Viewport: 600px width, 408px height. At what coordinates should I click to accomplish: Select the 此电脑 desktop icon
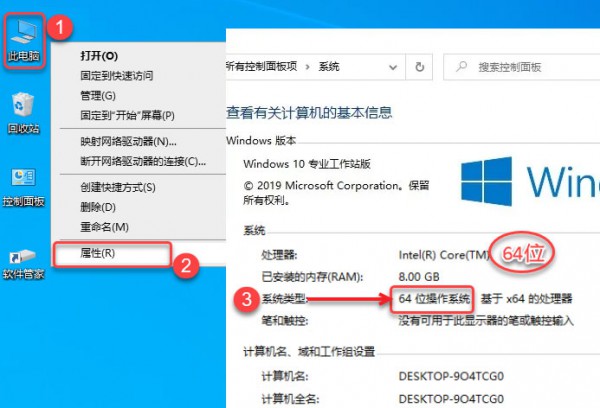point(24,41)
